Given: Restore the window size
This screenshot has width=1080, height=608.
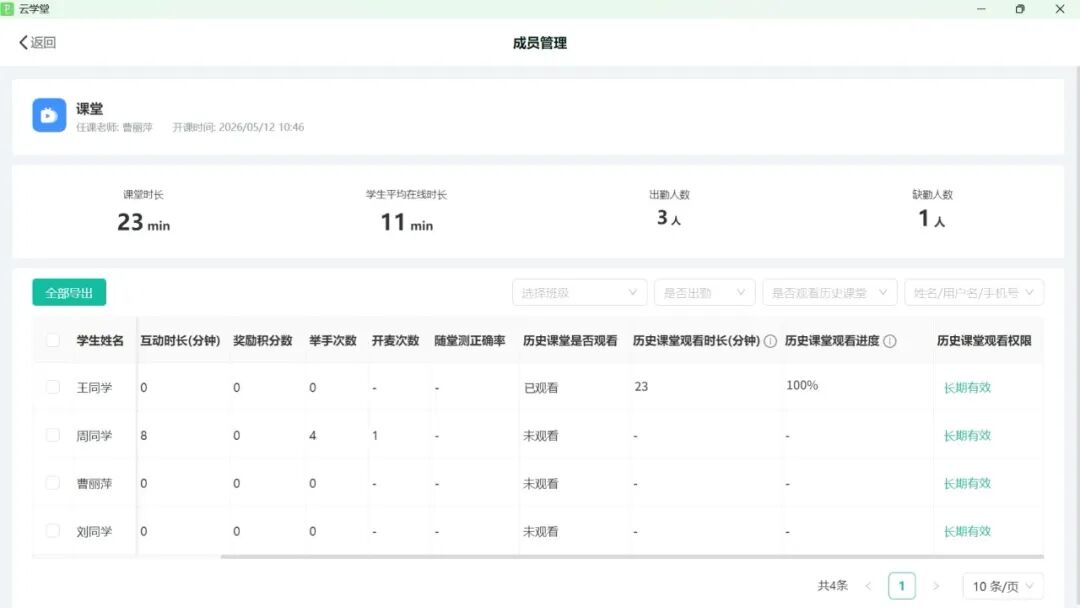Looking at the screenshot, I should [x=1020, y=9].
